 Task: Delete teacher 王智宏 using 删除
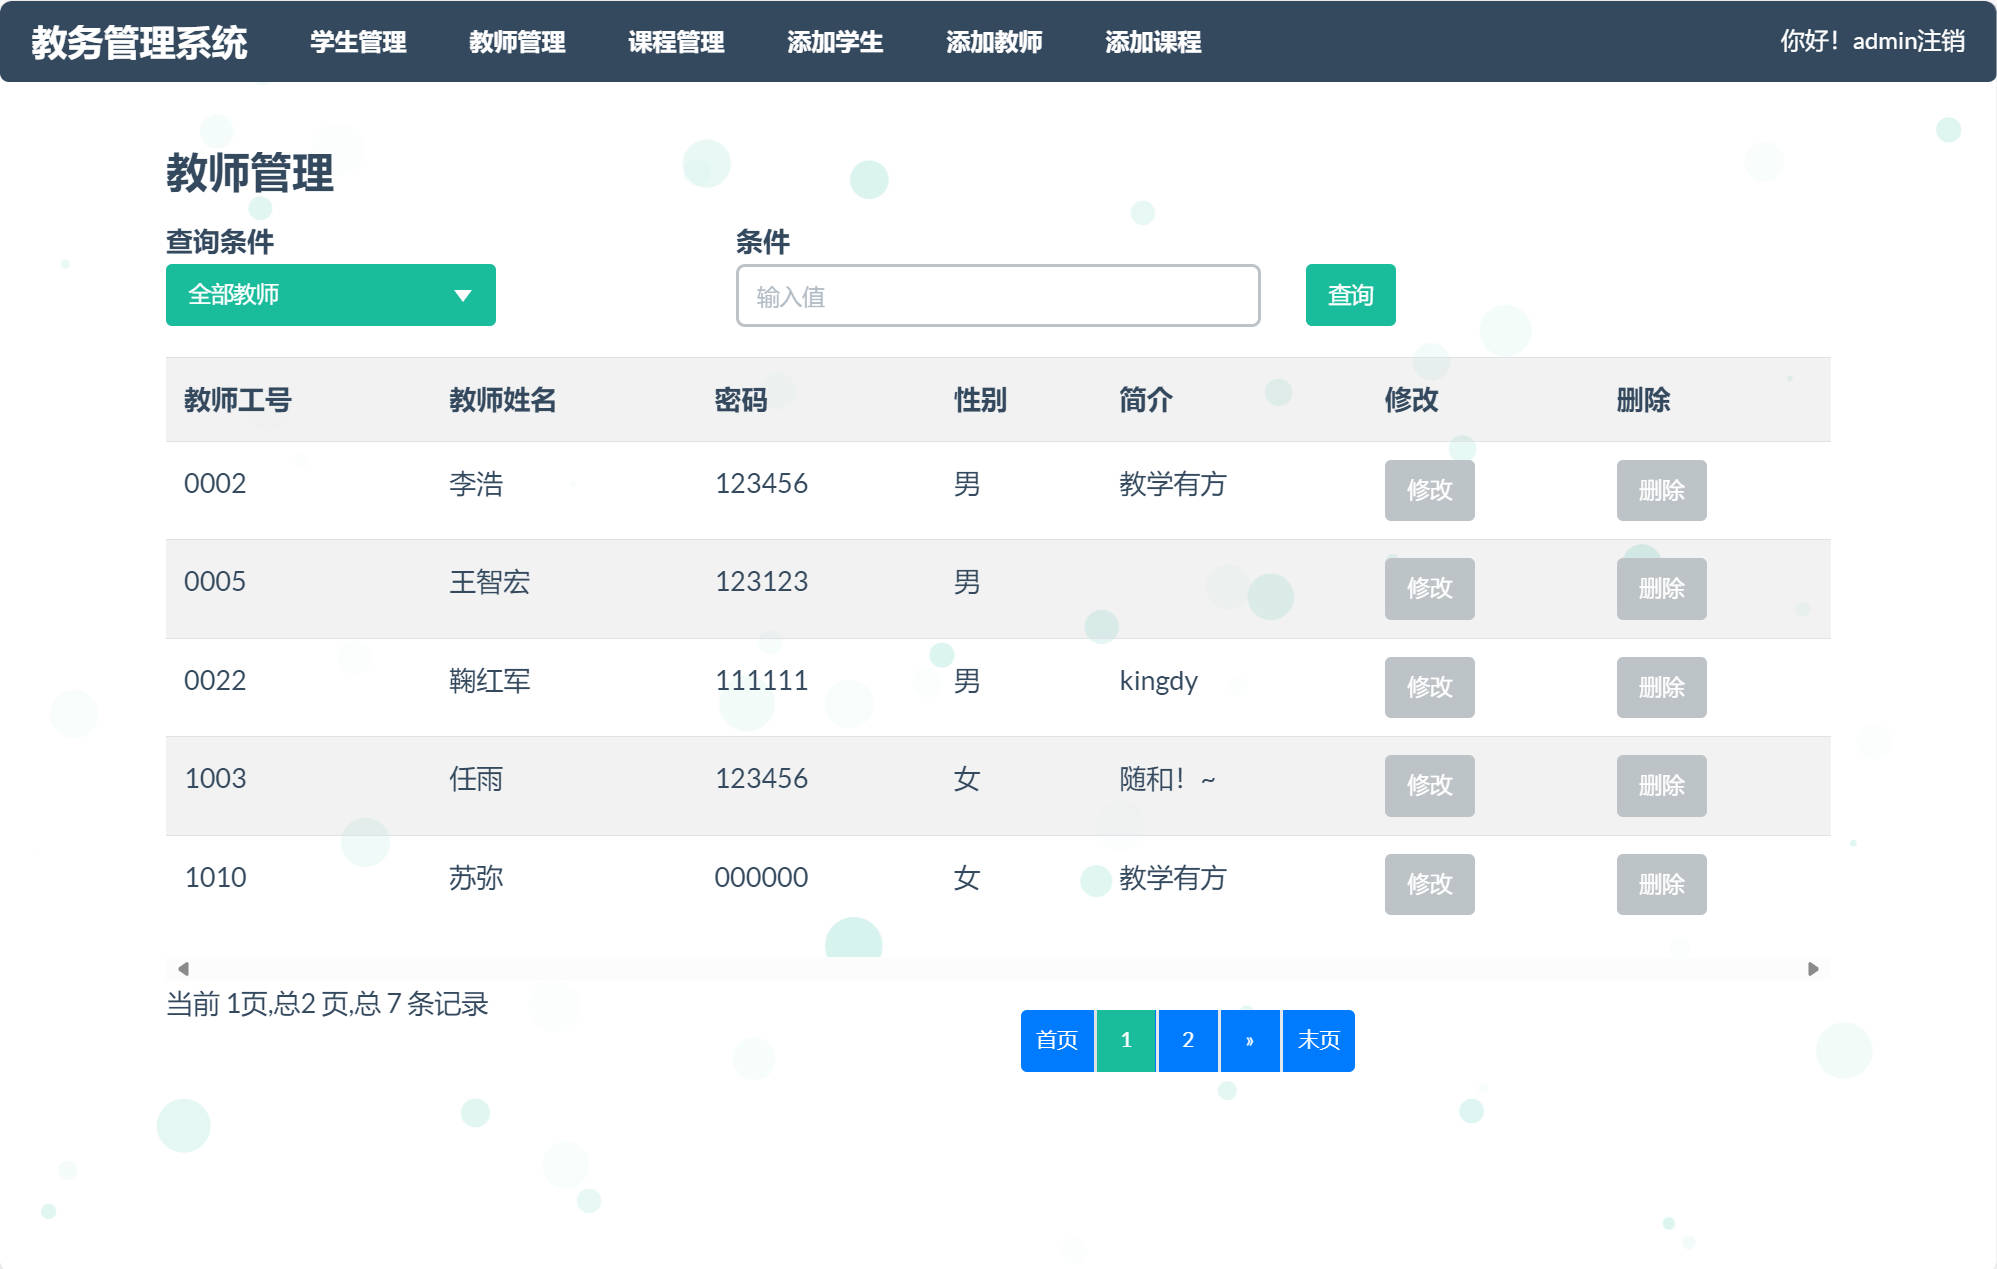(1661, 589)
